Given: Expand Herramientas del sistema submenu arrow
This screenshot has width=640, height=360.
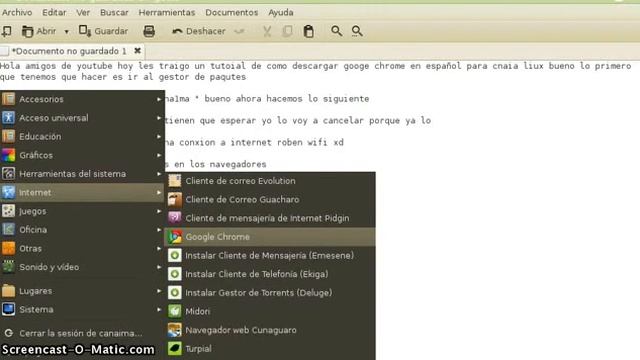Looking at the screenshot, I should coord(159,174).
